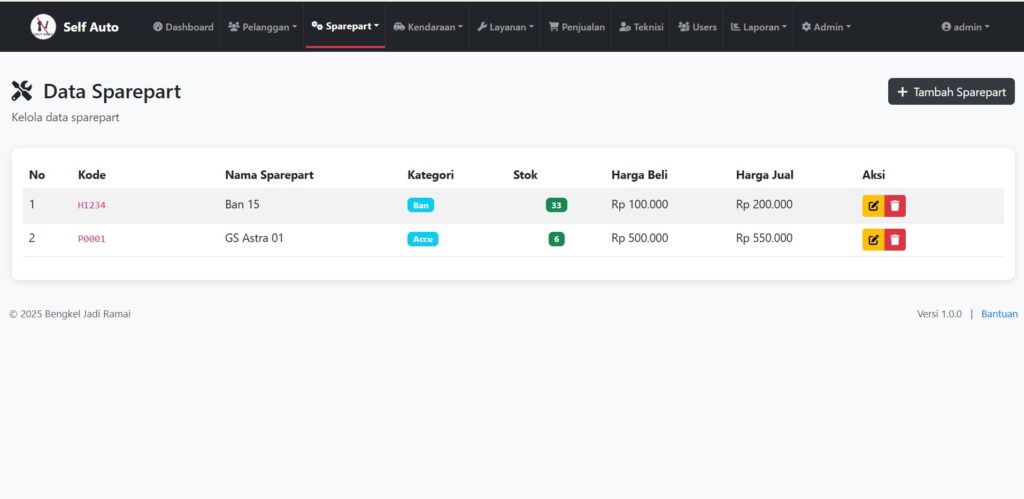Viewport: 1024px width, 499px height.
Task: Expand the Sparepart navigation dropdown
Action: 345,26
